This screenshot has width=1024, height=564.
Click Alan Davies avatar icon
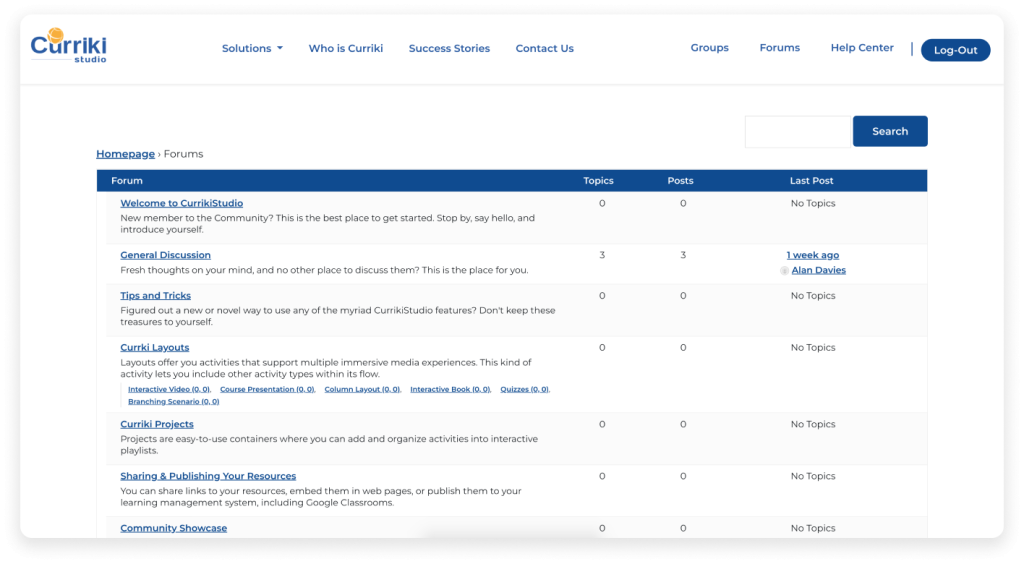[x=784, y=270]
